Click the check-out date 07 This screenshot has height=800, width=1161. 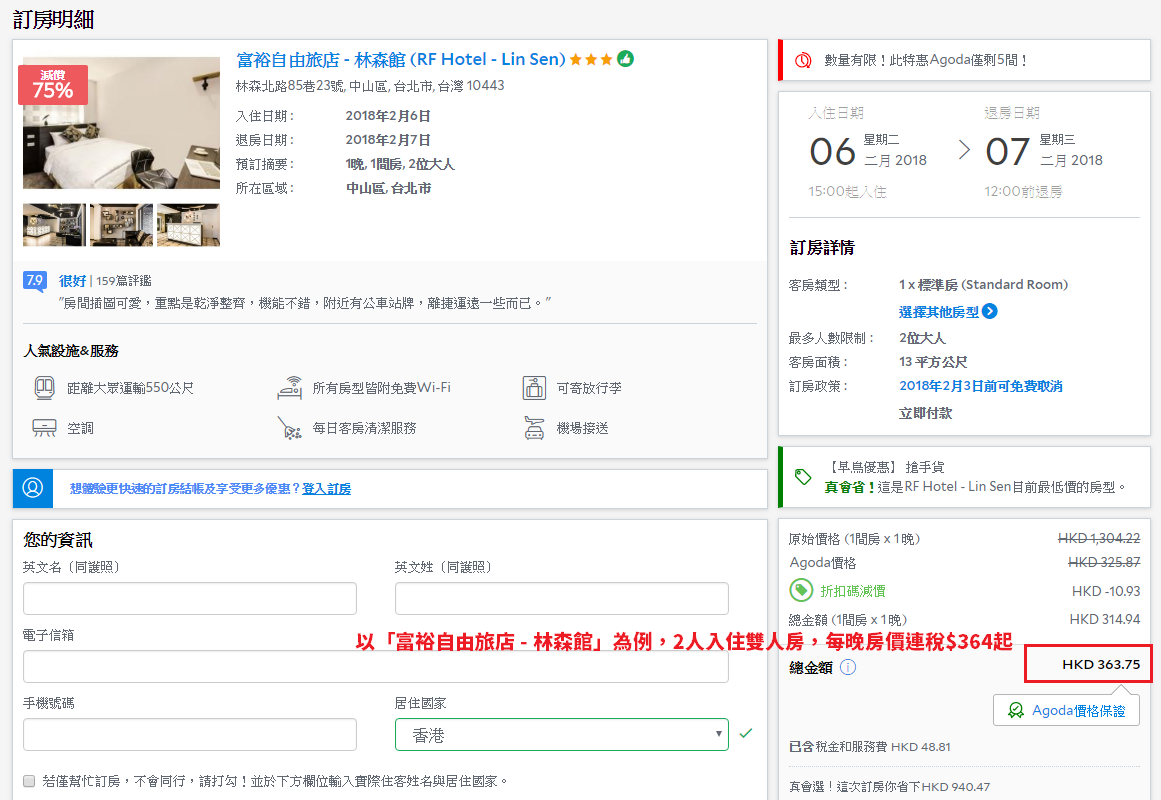pos(1007,152)
